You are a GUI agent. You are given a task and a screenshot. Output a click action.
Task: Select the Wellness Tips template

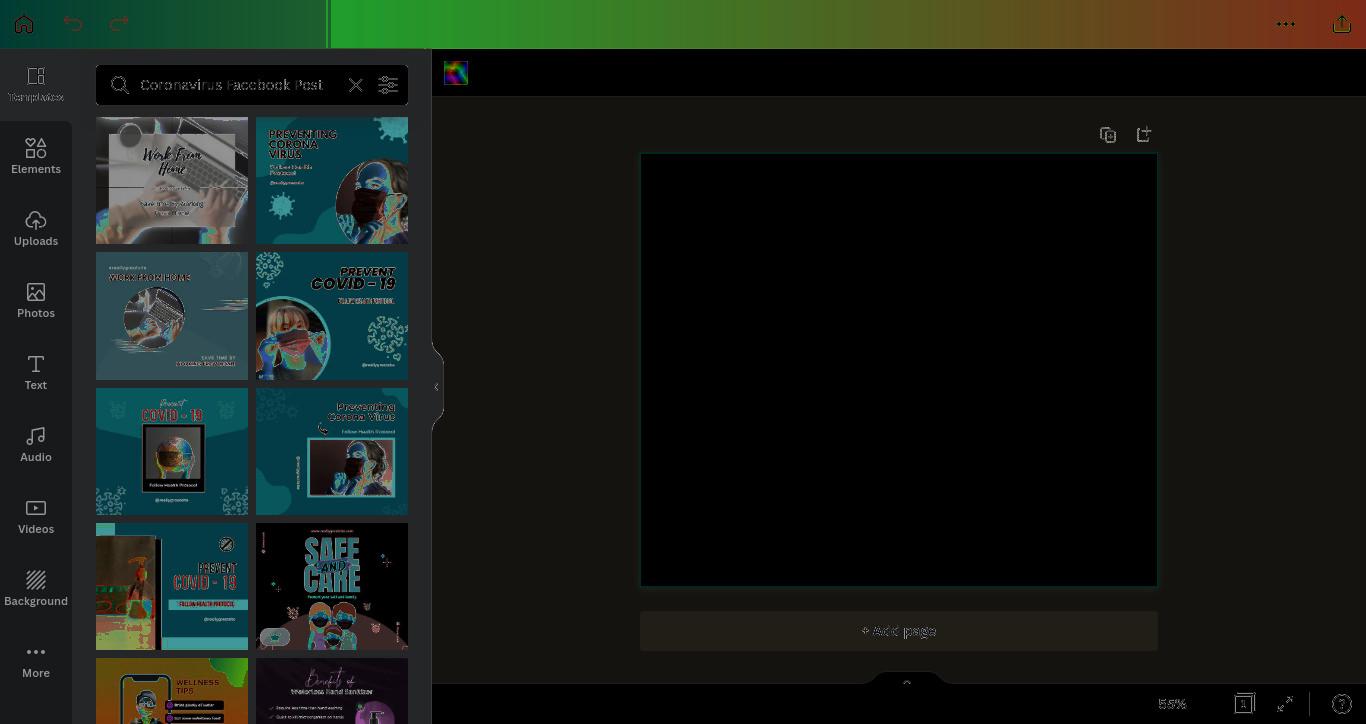[x=172, y=691]
